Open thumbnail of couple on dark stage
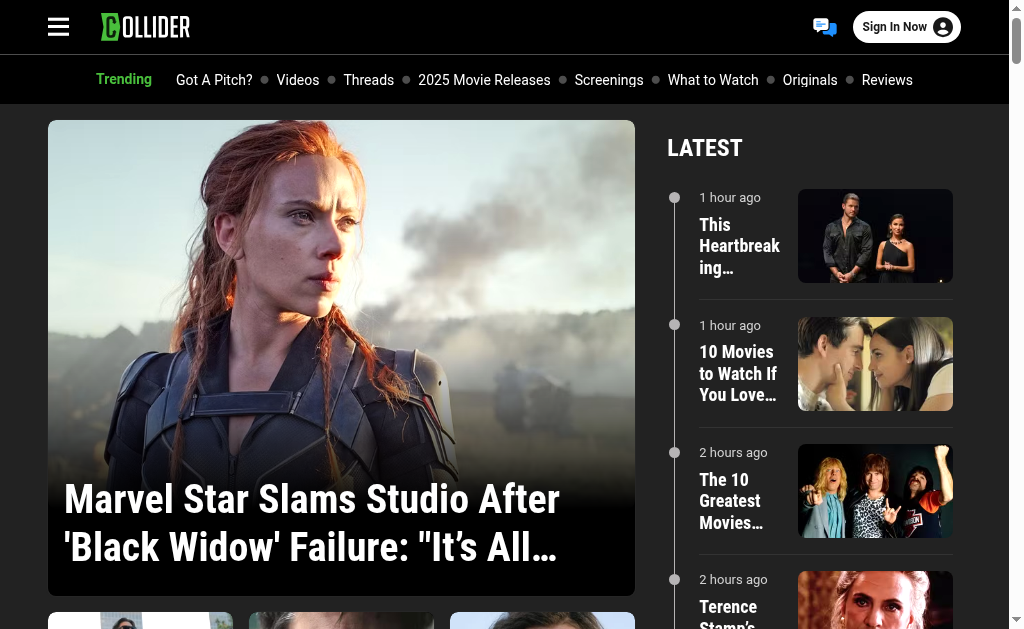Image resolution: width=1024 pixels, height=629 pixels. click(875, 236)
